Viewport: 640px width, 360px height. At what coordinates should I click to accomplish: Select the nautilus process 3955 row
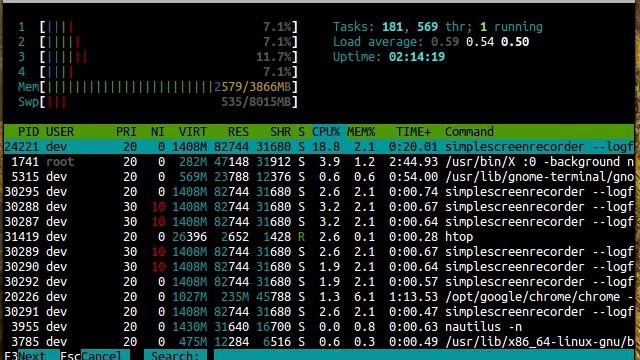pos(319,327)
